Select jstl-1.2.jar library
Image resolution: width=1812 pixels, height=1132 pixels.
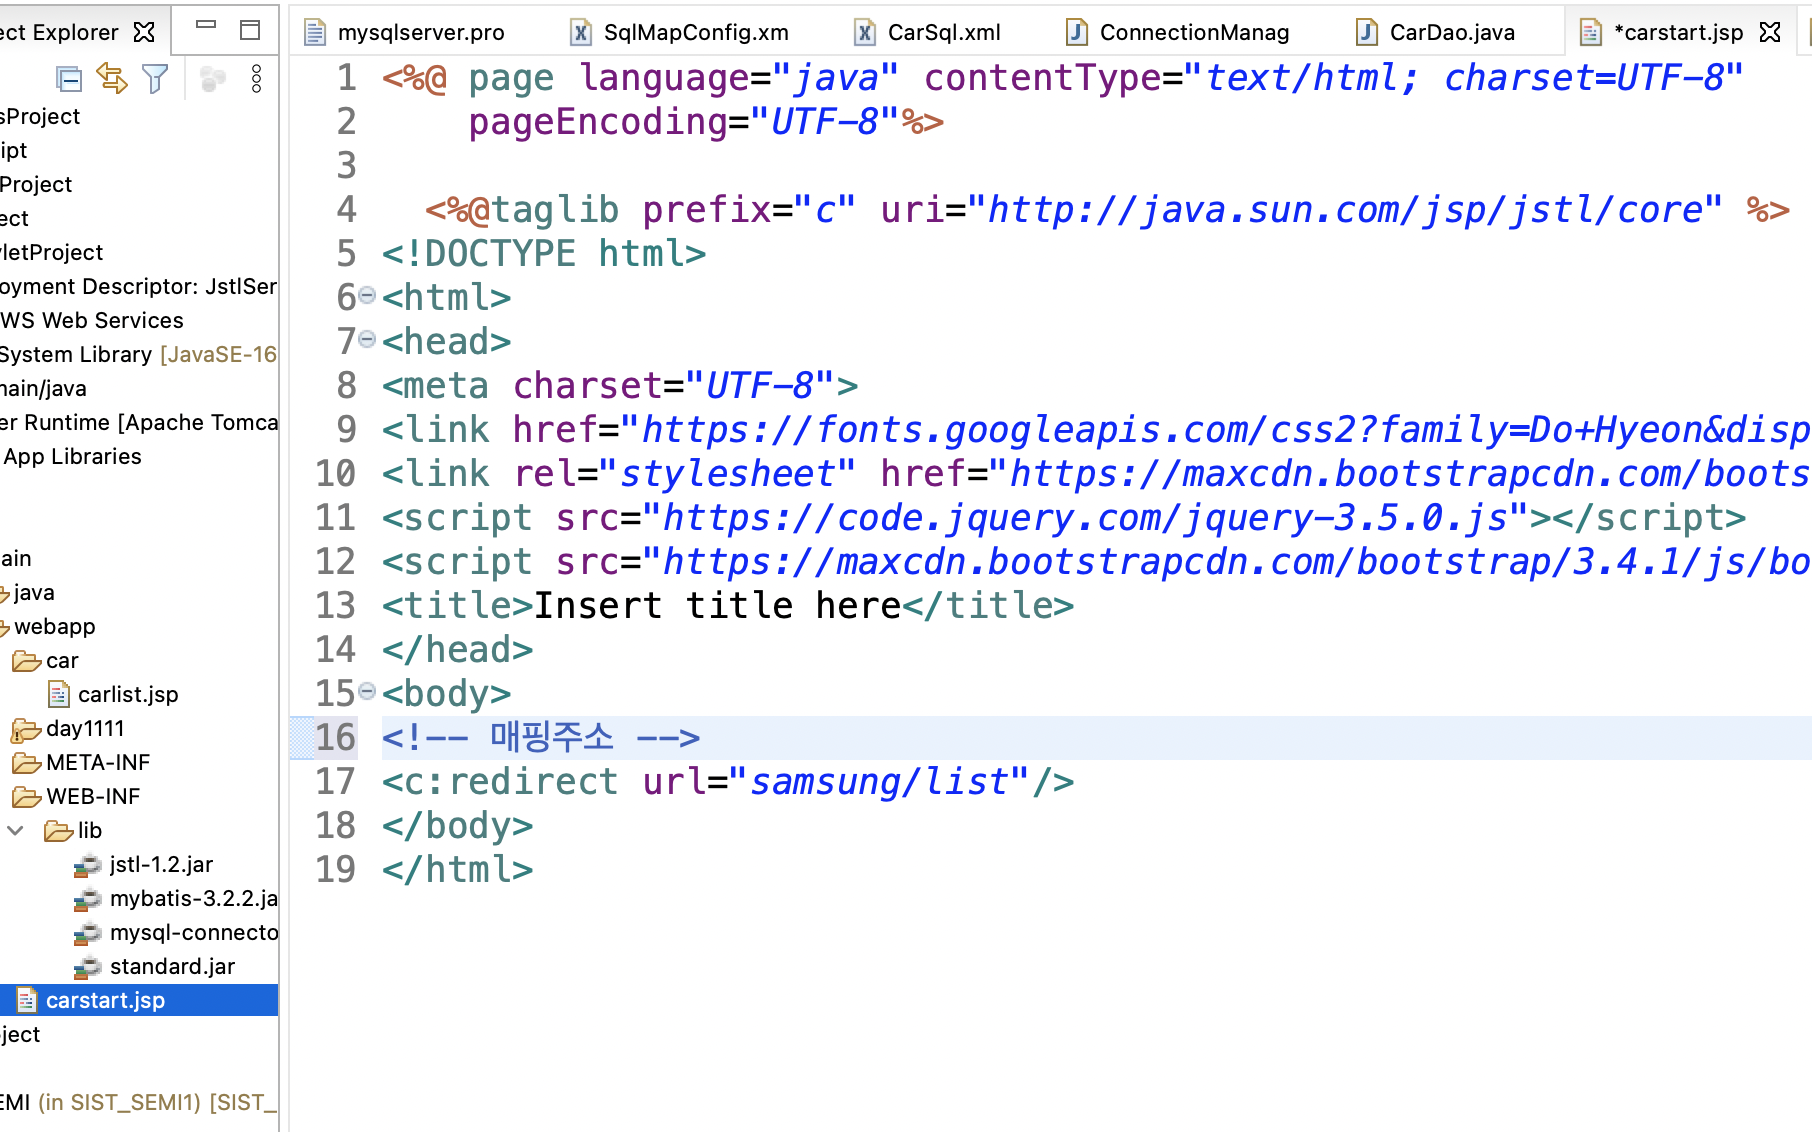point(144,864)
